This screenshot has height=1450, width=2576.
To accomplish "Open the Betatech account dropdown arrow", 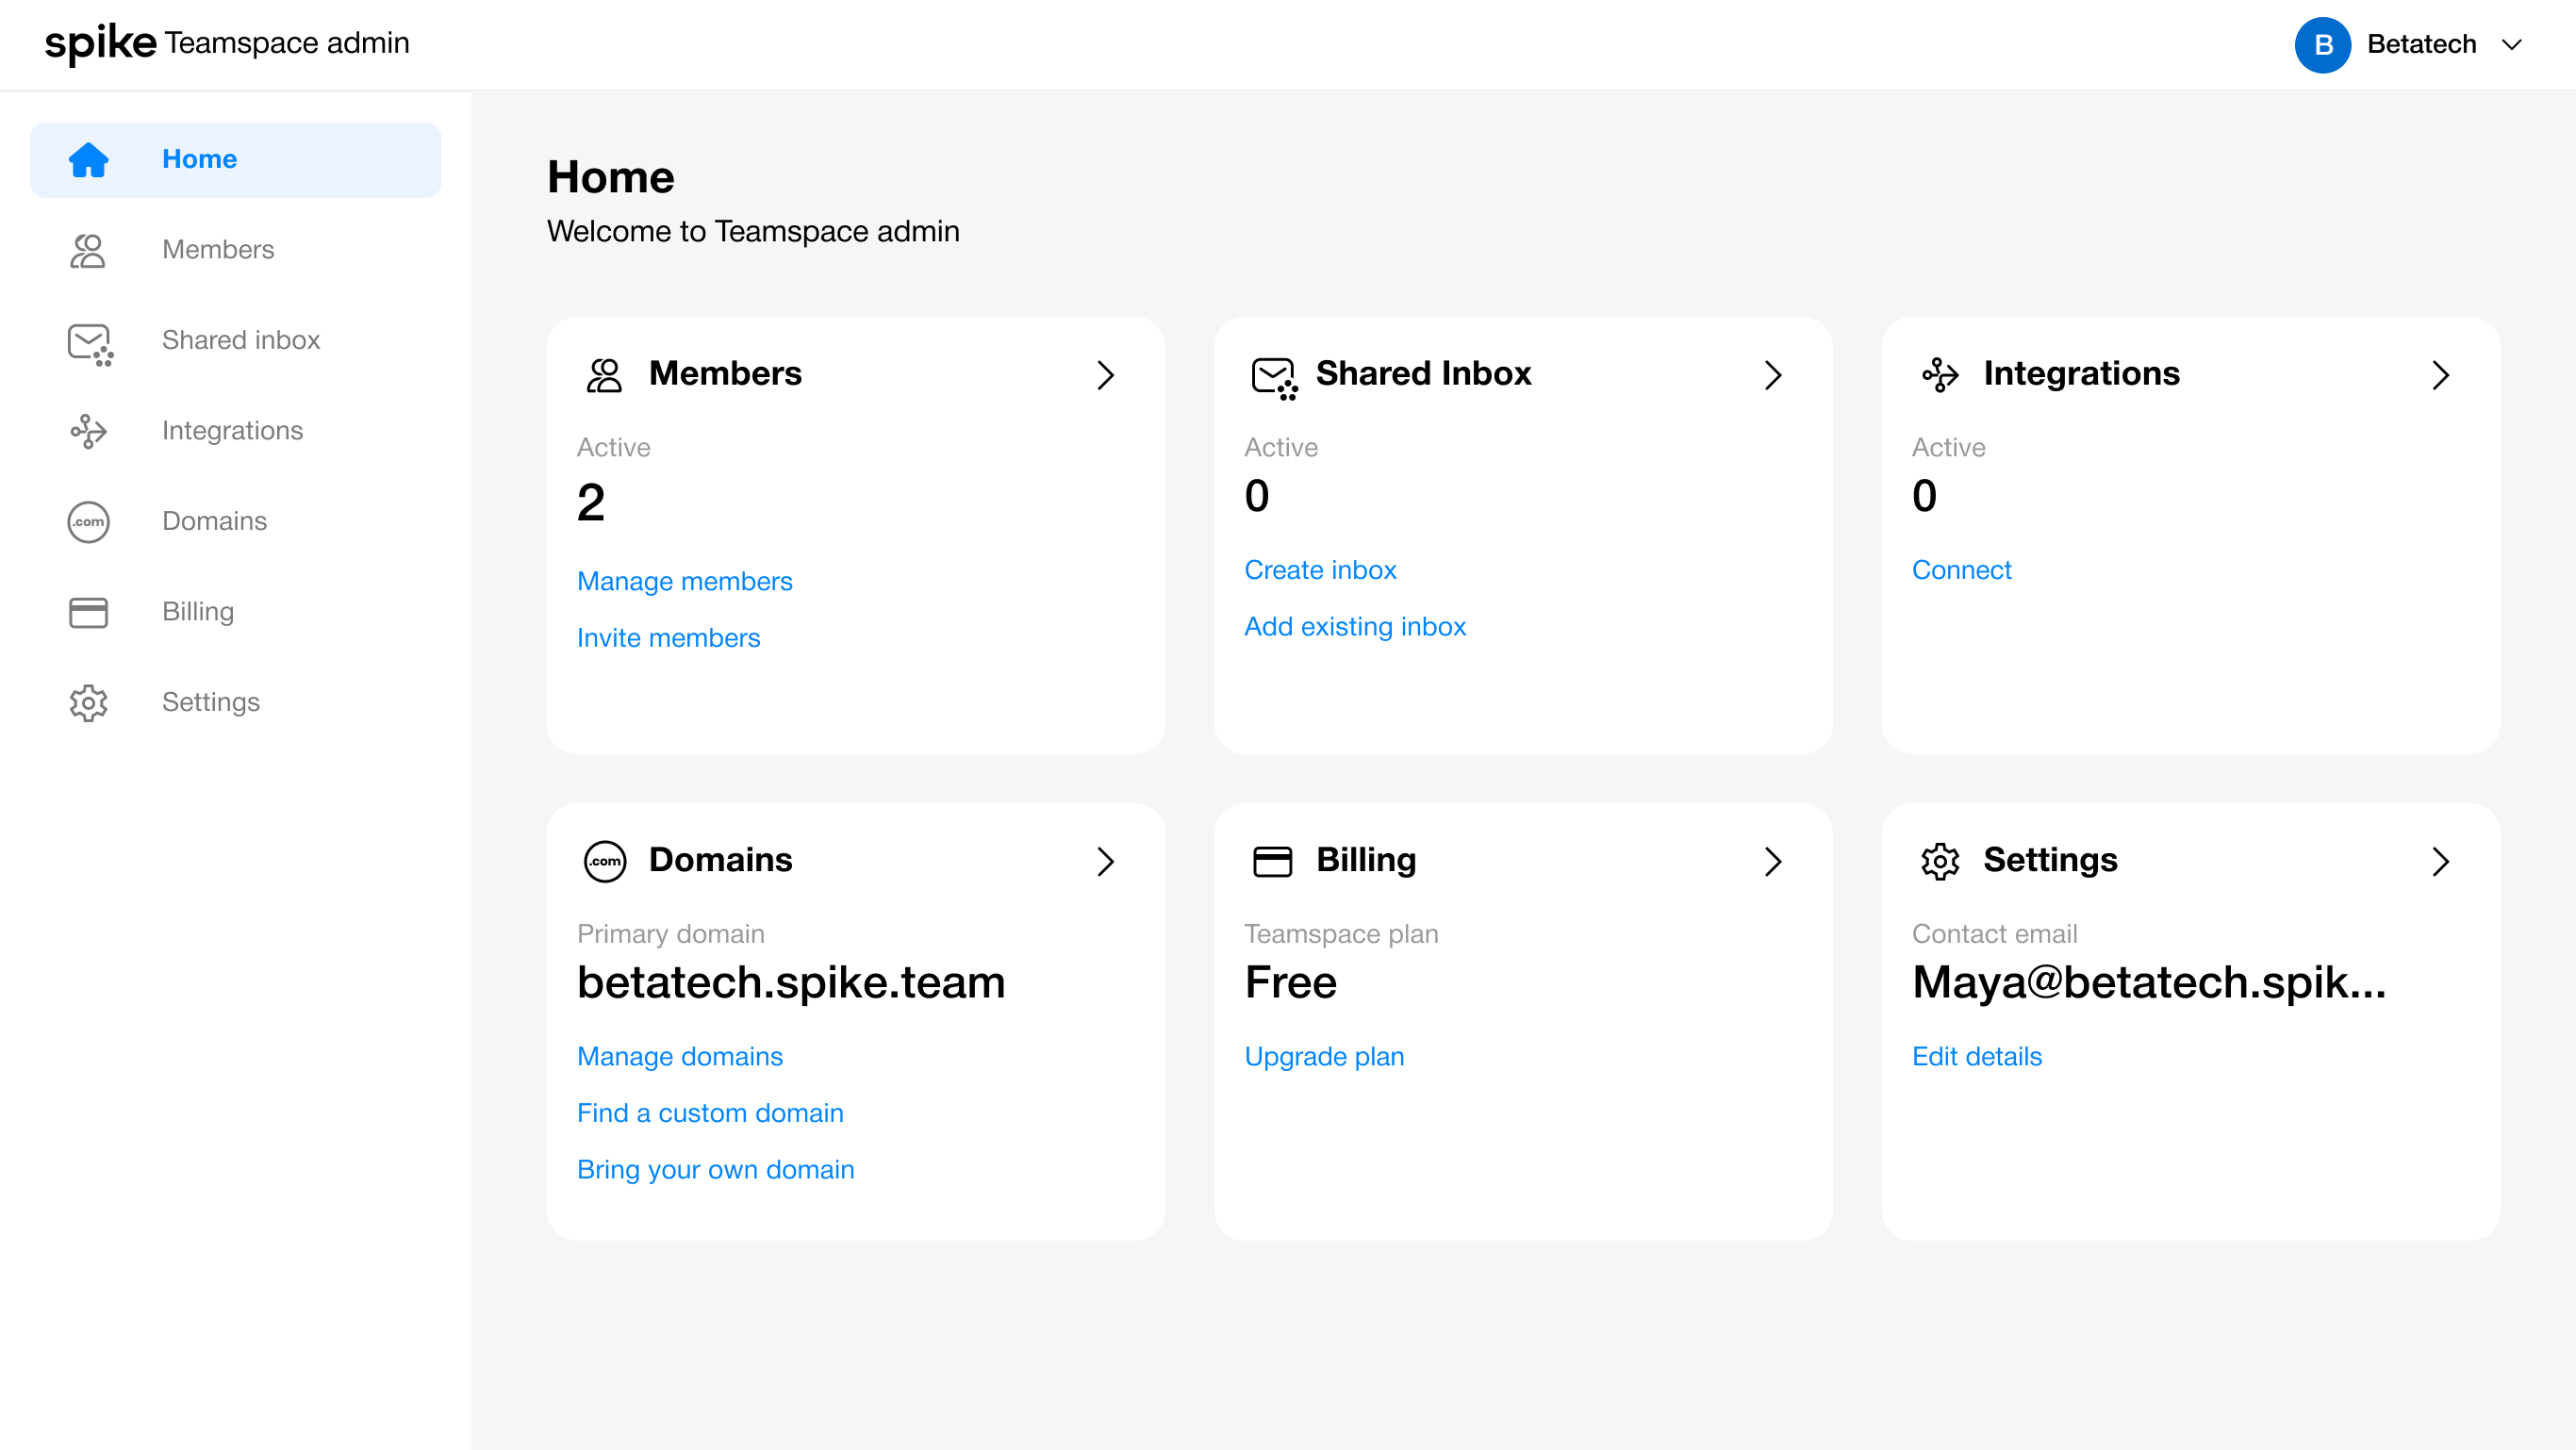I will coord(2511,45).
